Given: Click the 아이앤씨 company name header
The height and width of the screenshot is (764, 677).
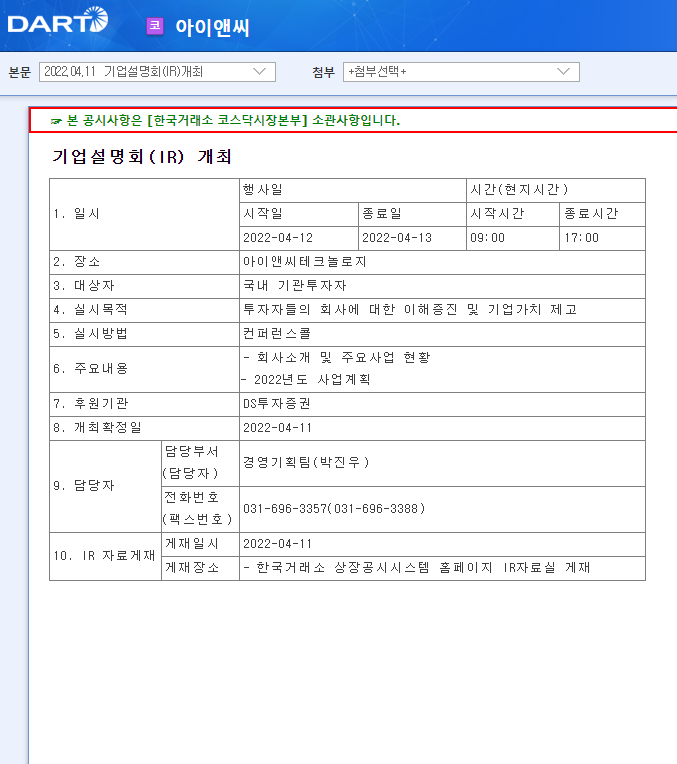Looking at the screenshot, I should coord(213,27).
